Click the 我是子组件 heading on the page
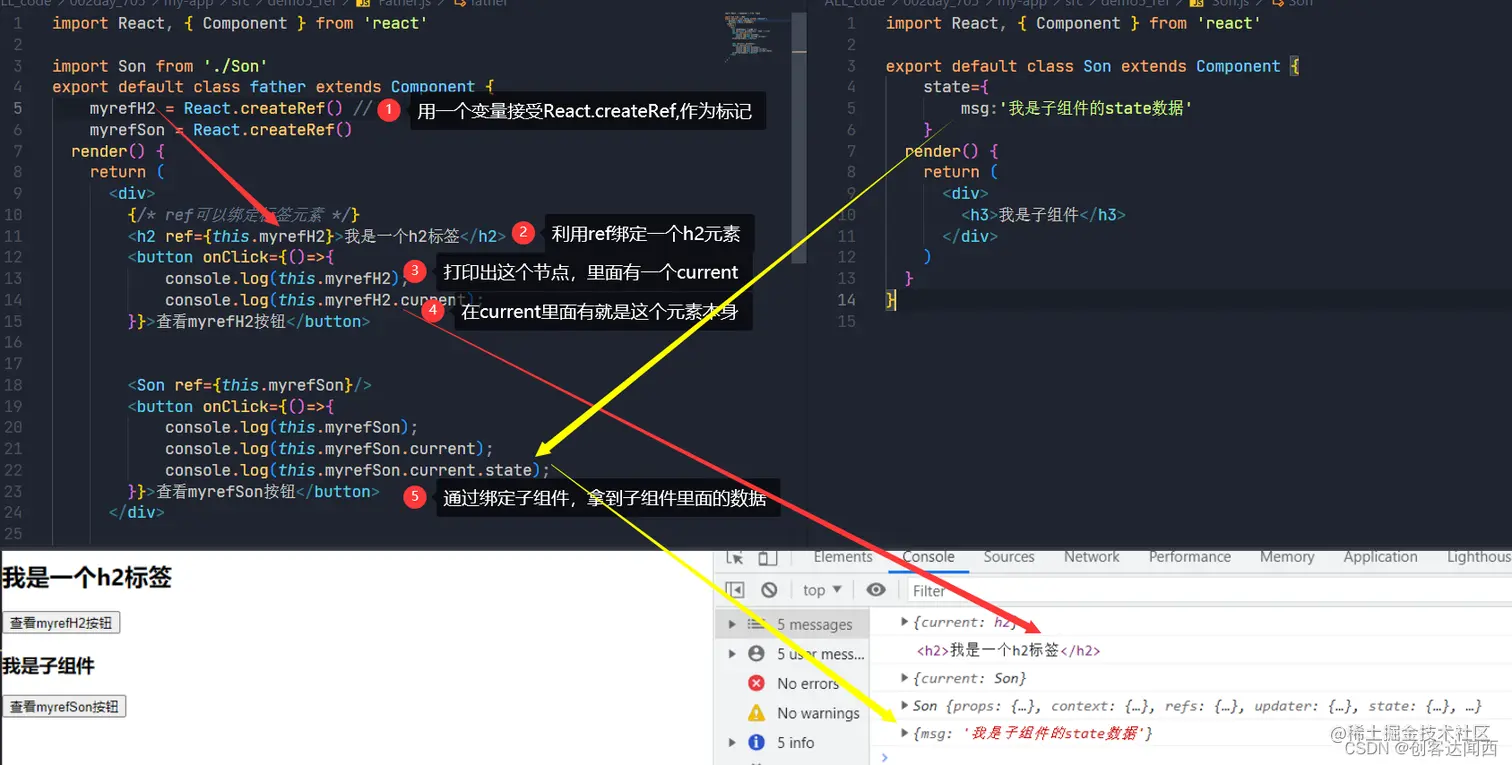The width and height of the screenshot is (1512, 765). point(48,665)
